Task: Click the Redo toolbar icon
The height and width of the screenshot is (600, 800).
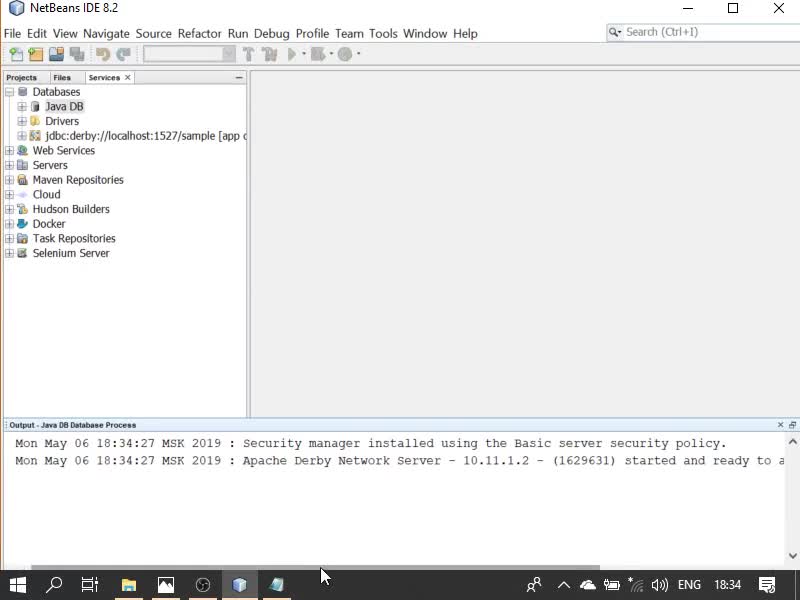Action: click(123, 54)
